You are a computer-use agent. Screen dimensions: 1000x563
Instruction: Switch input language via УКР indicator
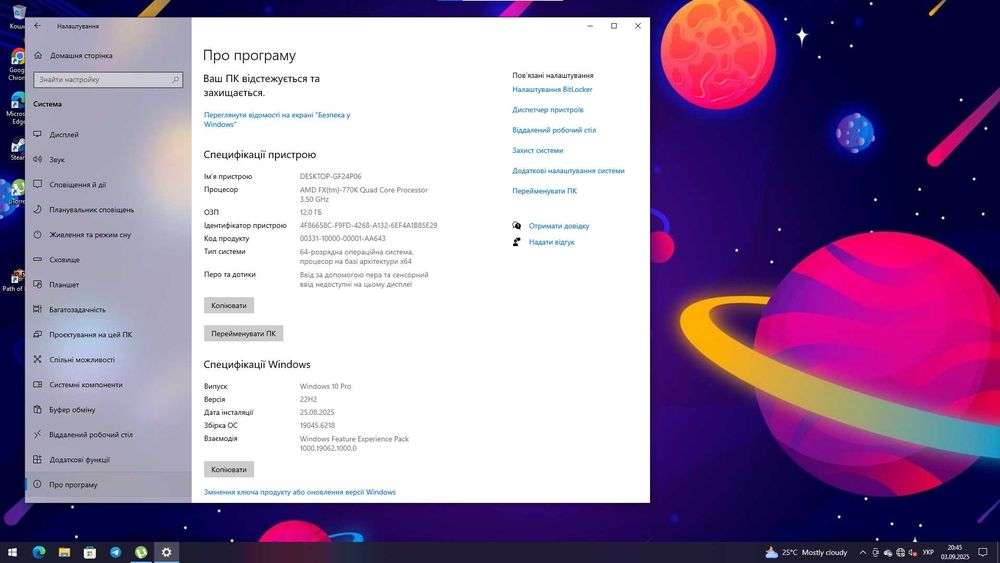click(928, 552)
